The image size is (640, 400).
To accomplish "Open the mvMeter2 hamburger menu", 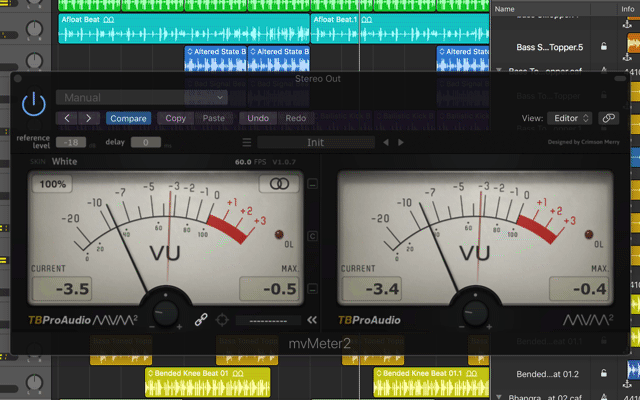I will [247, 142].
